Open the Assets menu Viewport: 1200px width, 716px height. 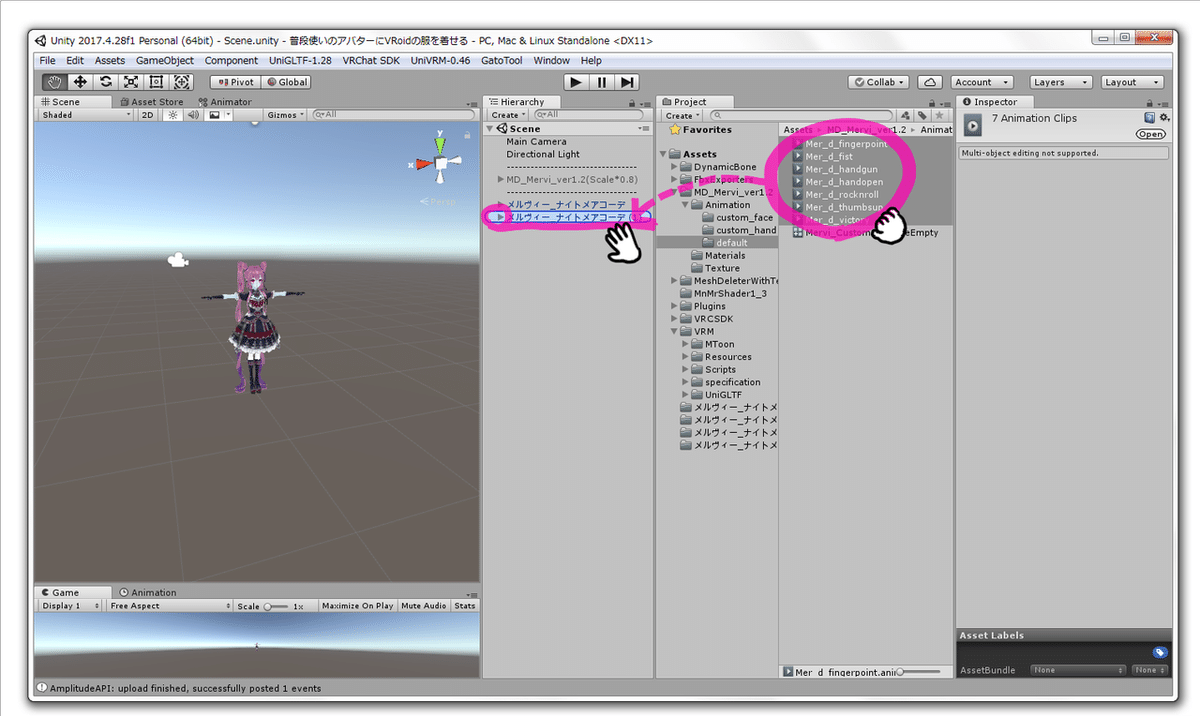click(x=110, y=61)
